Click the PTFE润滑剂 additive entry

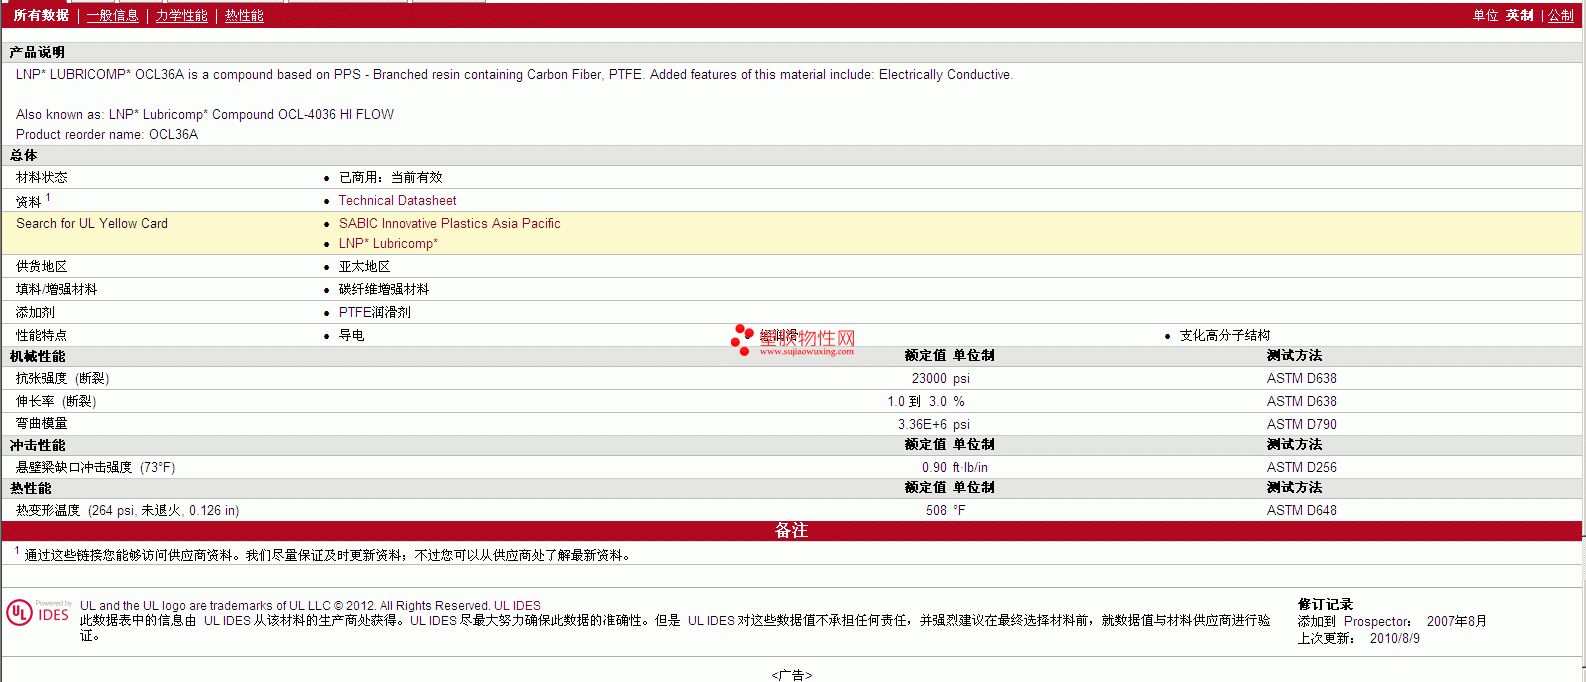[x=374, y=312]
